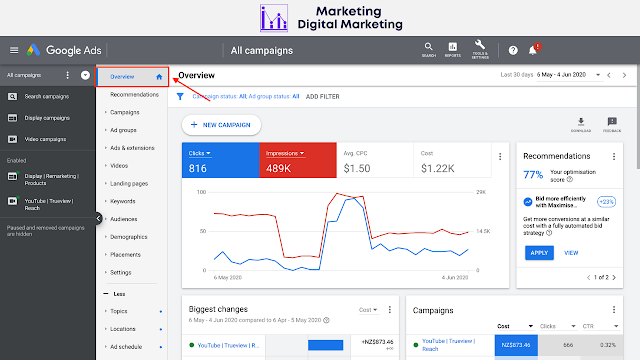The image size is (640, 360).
Task: Open Campaigns menu item
Action: point(124,112)
